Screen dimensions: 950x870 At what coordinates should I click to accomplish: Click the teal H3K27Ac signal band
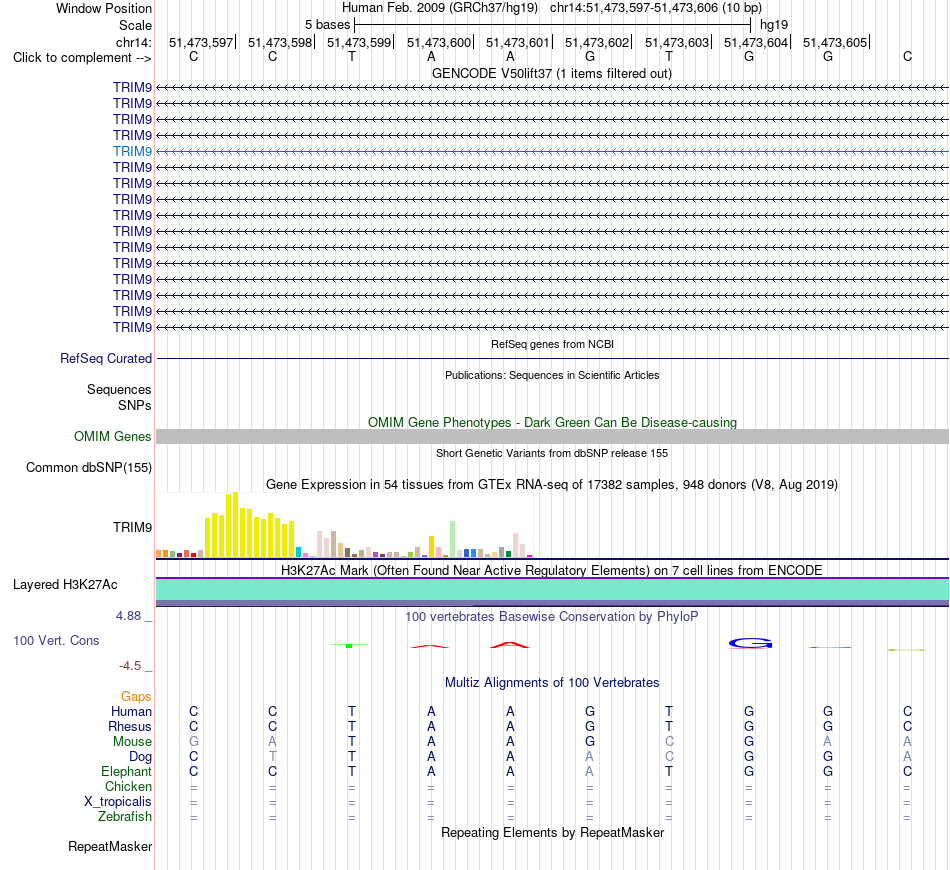click(552, 589)
